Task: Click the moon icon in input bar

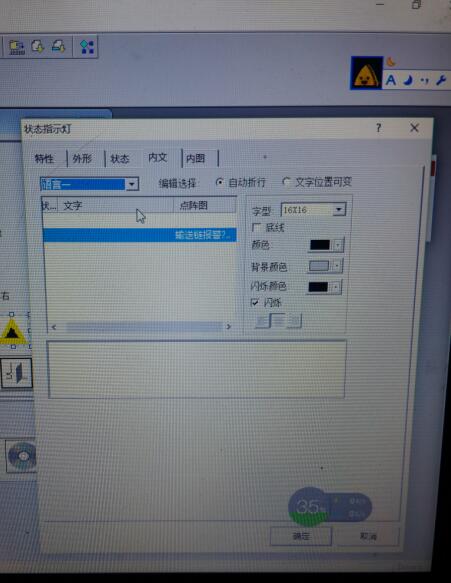Action: click(408, 80)
